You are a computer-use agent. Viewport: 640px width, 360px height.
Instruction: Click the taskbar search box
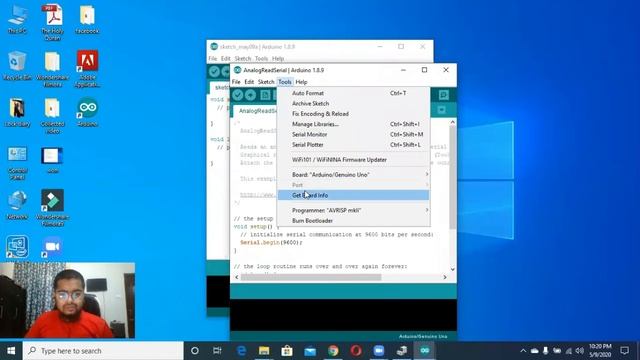103,351
